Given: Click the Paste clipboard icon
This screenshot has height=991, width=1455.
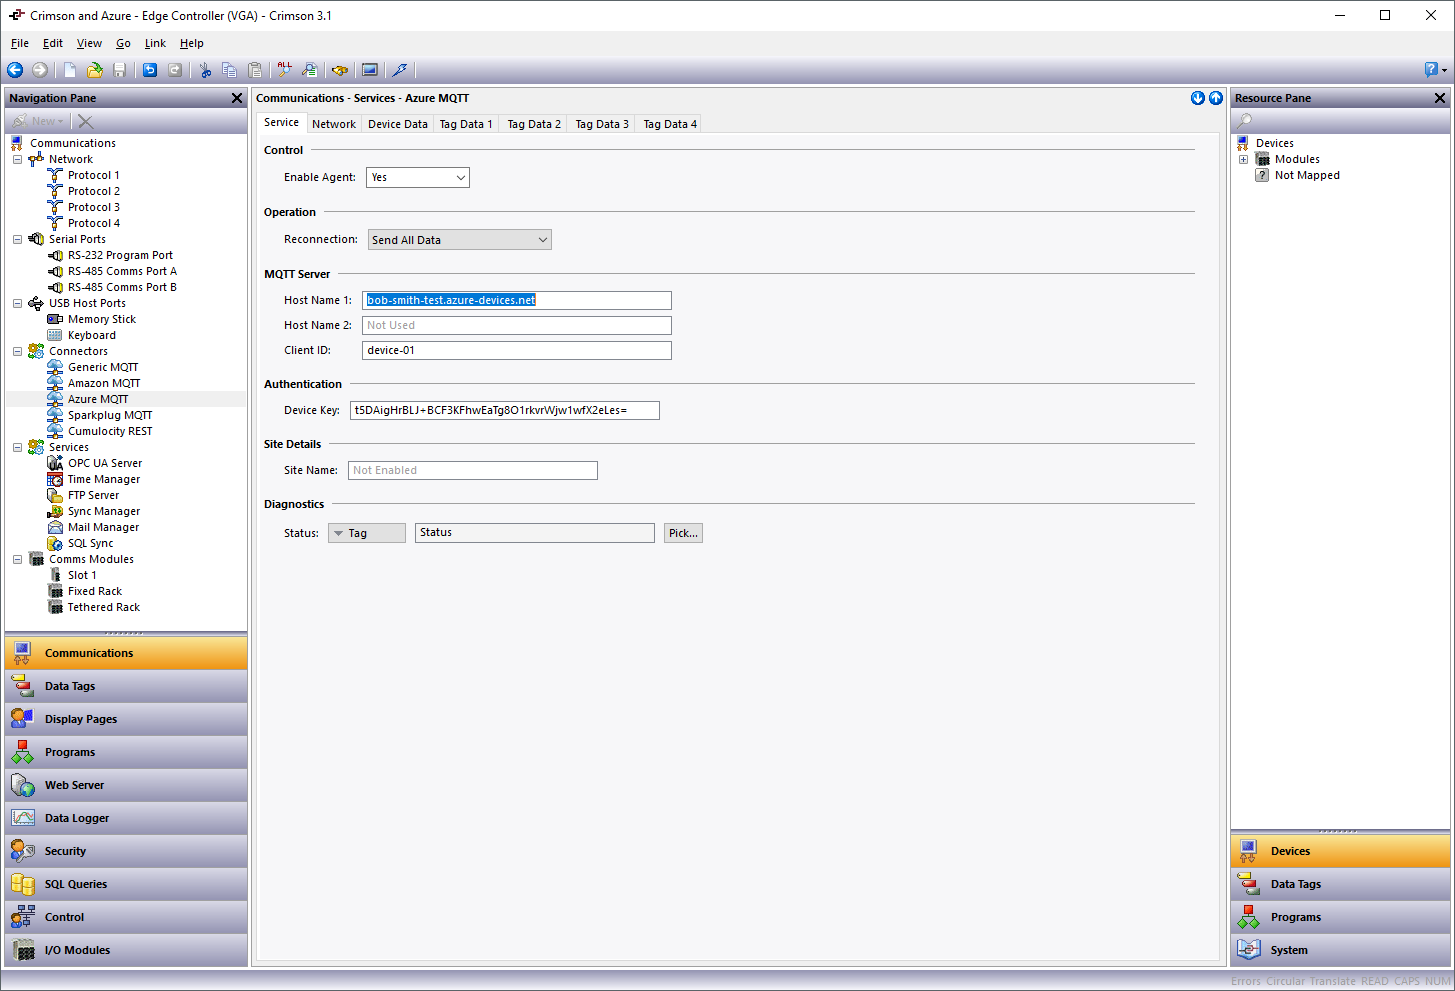Looking at the screenshot, I should tap(255, 70).
